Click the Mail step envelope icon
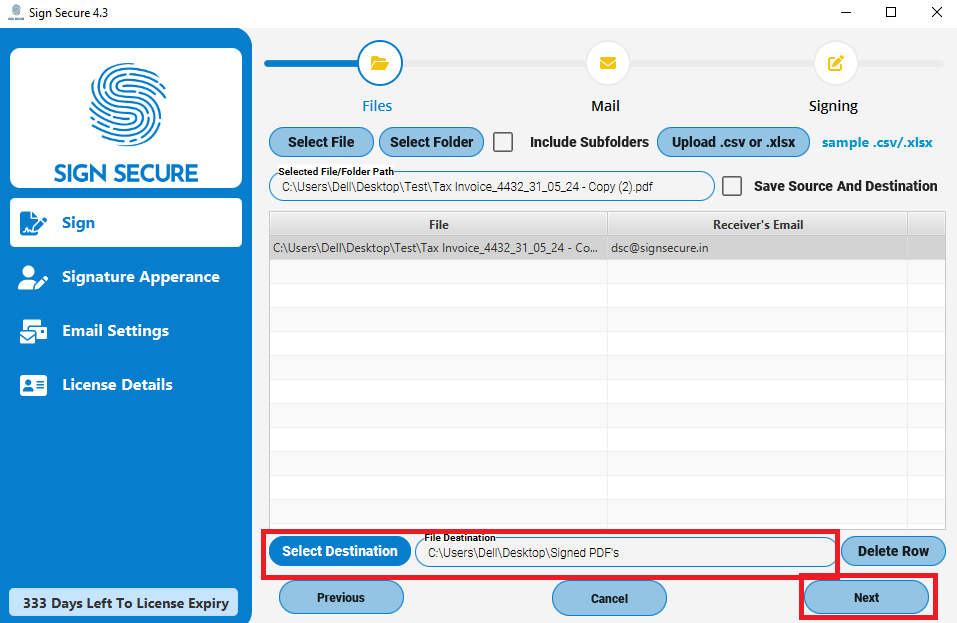 coord(607,63)
